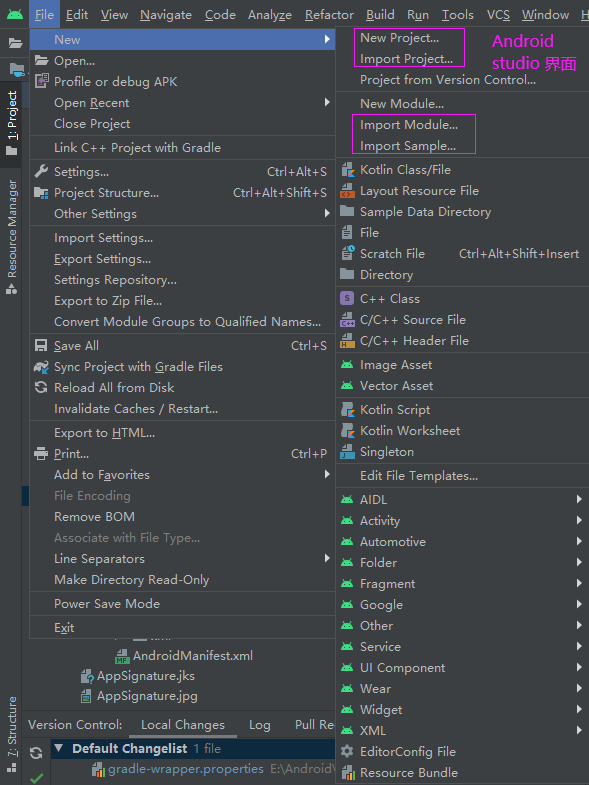This screenshot has width=589, height=785.
Task: Click the Settings wrench icon
Action: point(41,171)
